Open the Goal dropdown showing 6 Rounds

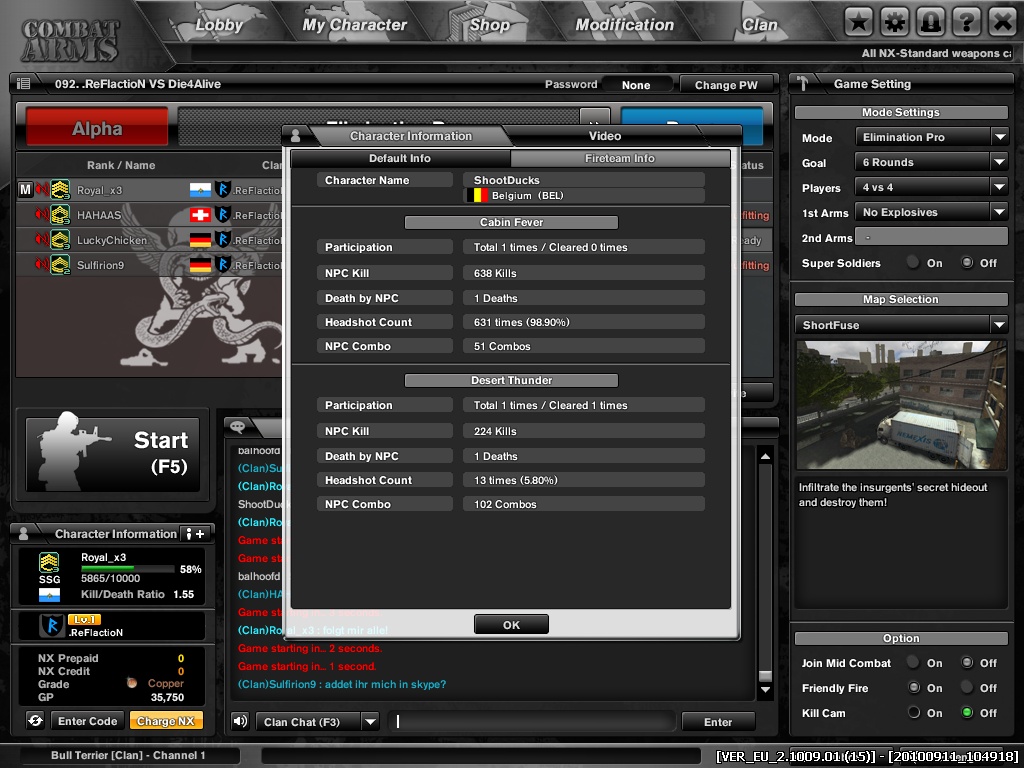[x=931, y=162]
